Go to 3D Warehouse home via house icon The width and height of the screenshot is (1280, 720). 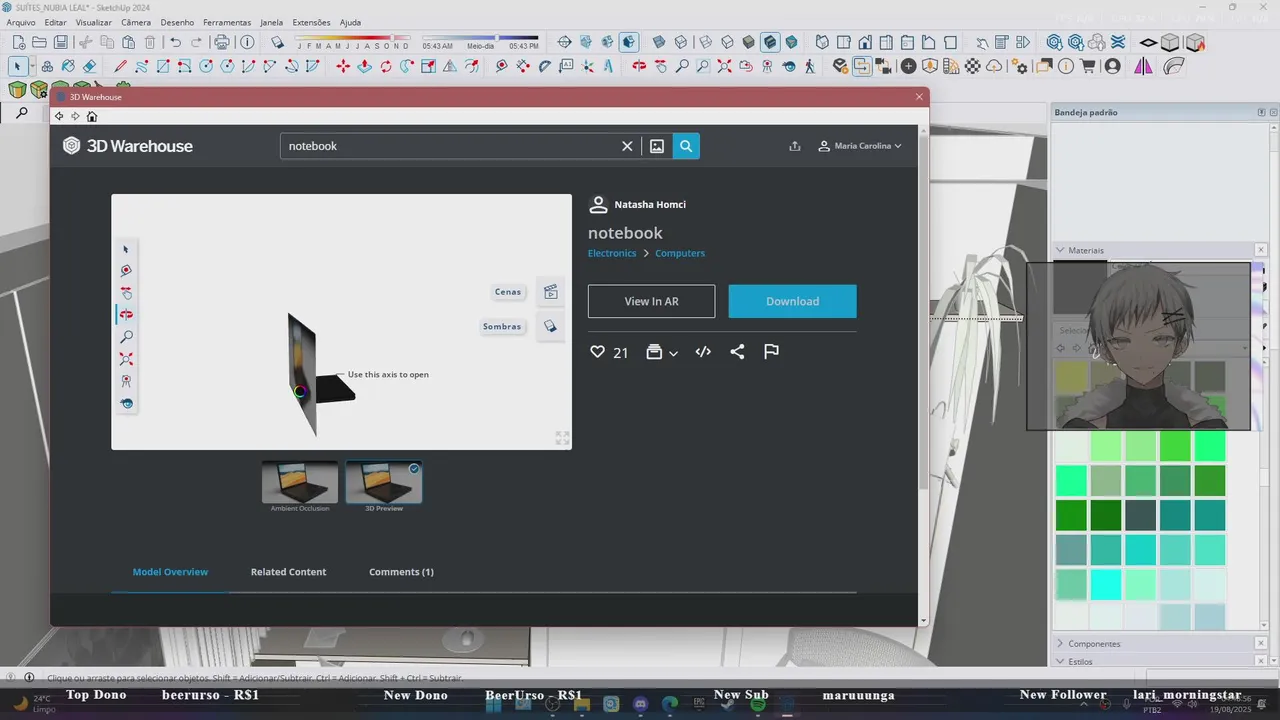pos(92,117)
